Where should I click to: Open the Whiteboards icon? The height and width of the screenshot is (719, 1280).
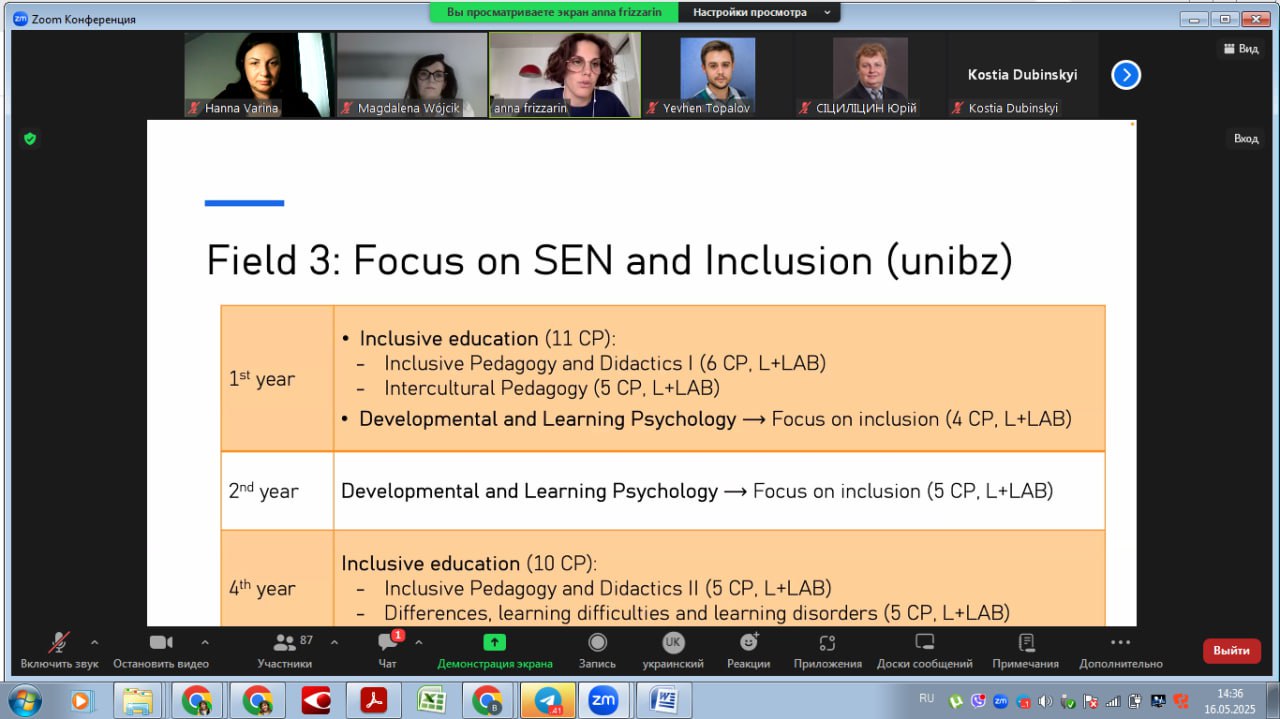point(924,643)
